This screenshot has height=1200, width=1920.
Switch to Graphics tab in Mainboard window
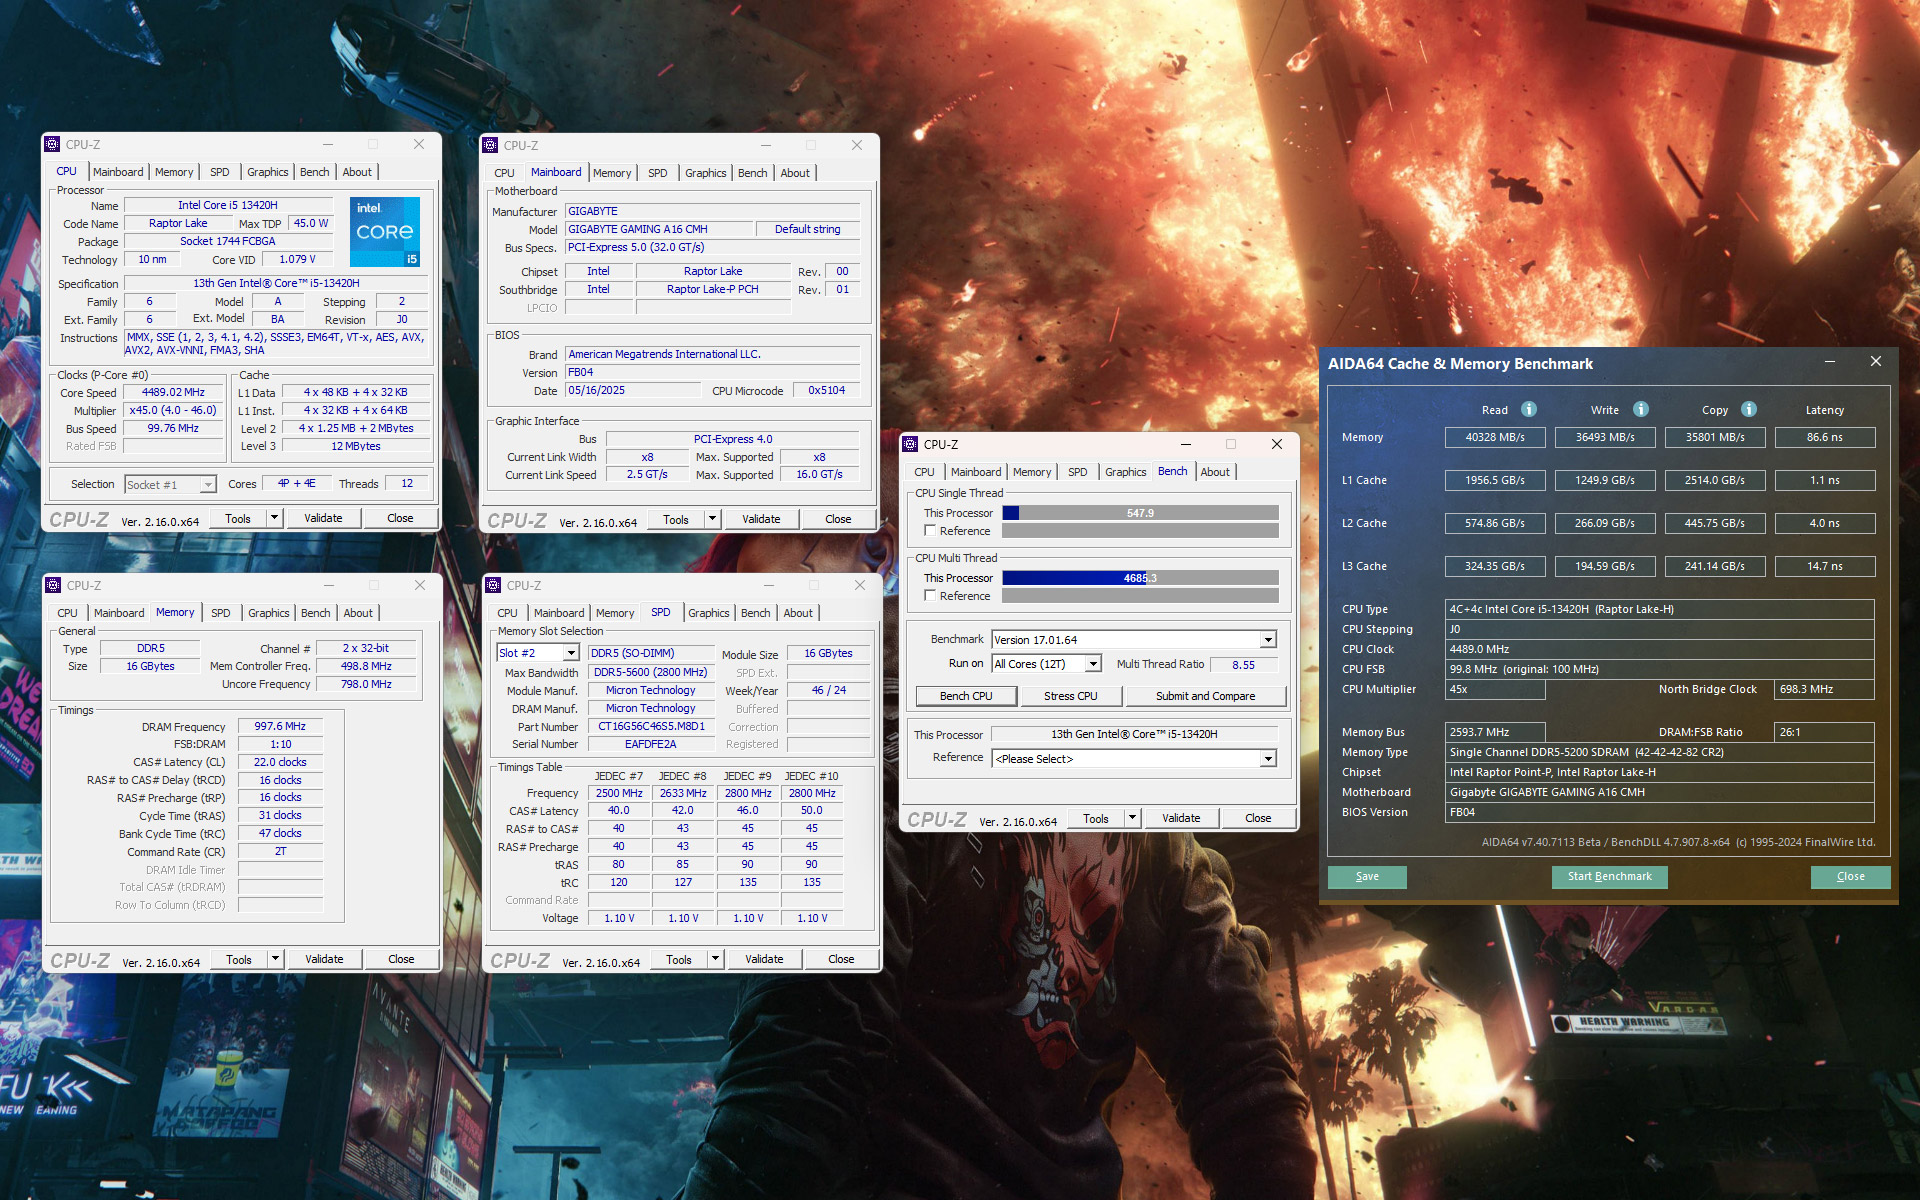(705, 173)
